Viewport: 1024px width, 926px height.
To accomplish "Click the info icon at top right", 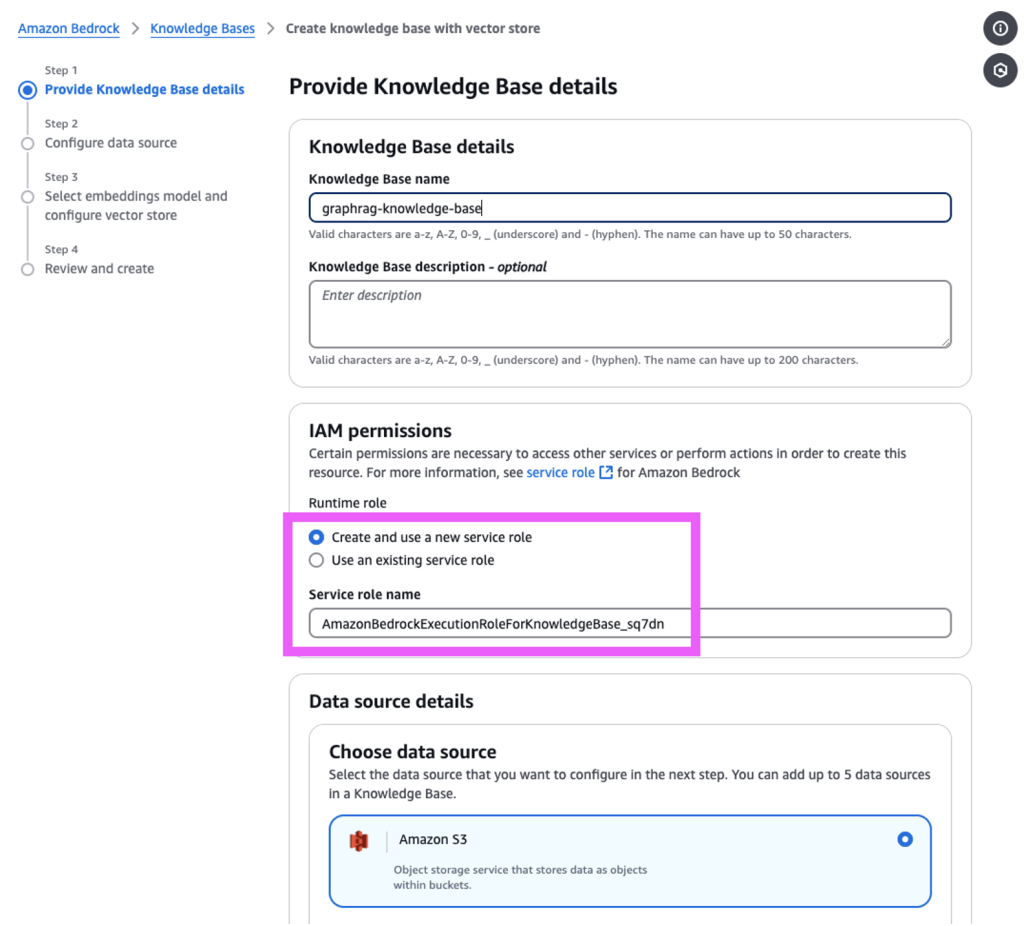I will pos(1000,28).
